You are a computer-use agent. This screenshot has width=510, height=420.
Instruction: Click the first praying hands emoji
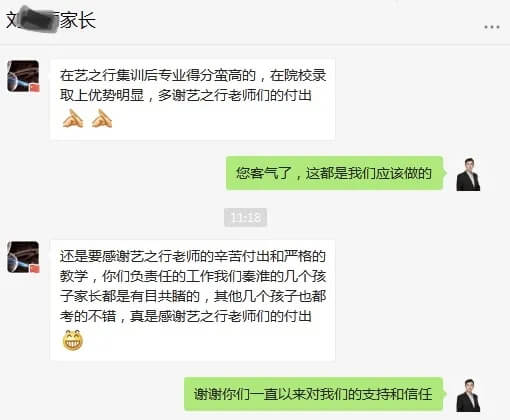[x=73, y=118]
